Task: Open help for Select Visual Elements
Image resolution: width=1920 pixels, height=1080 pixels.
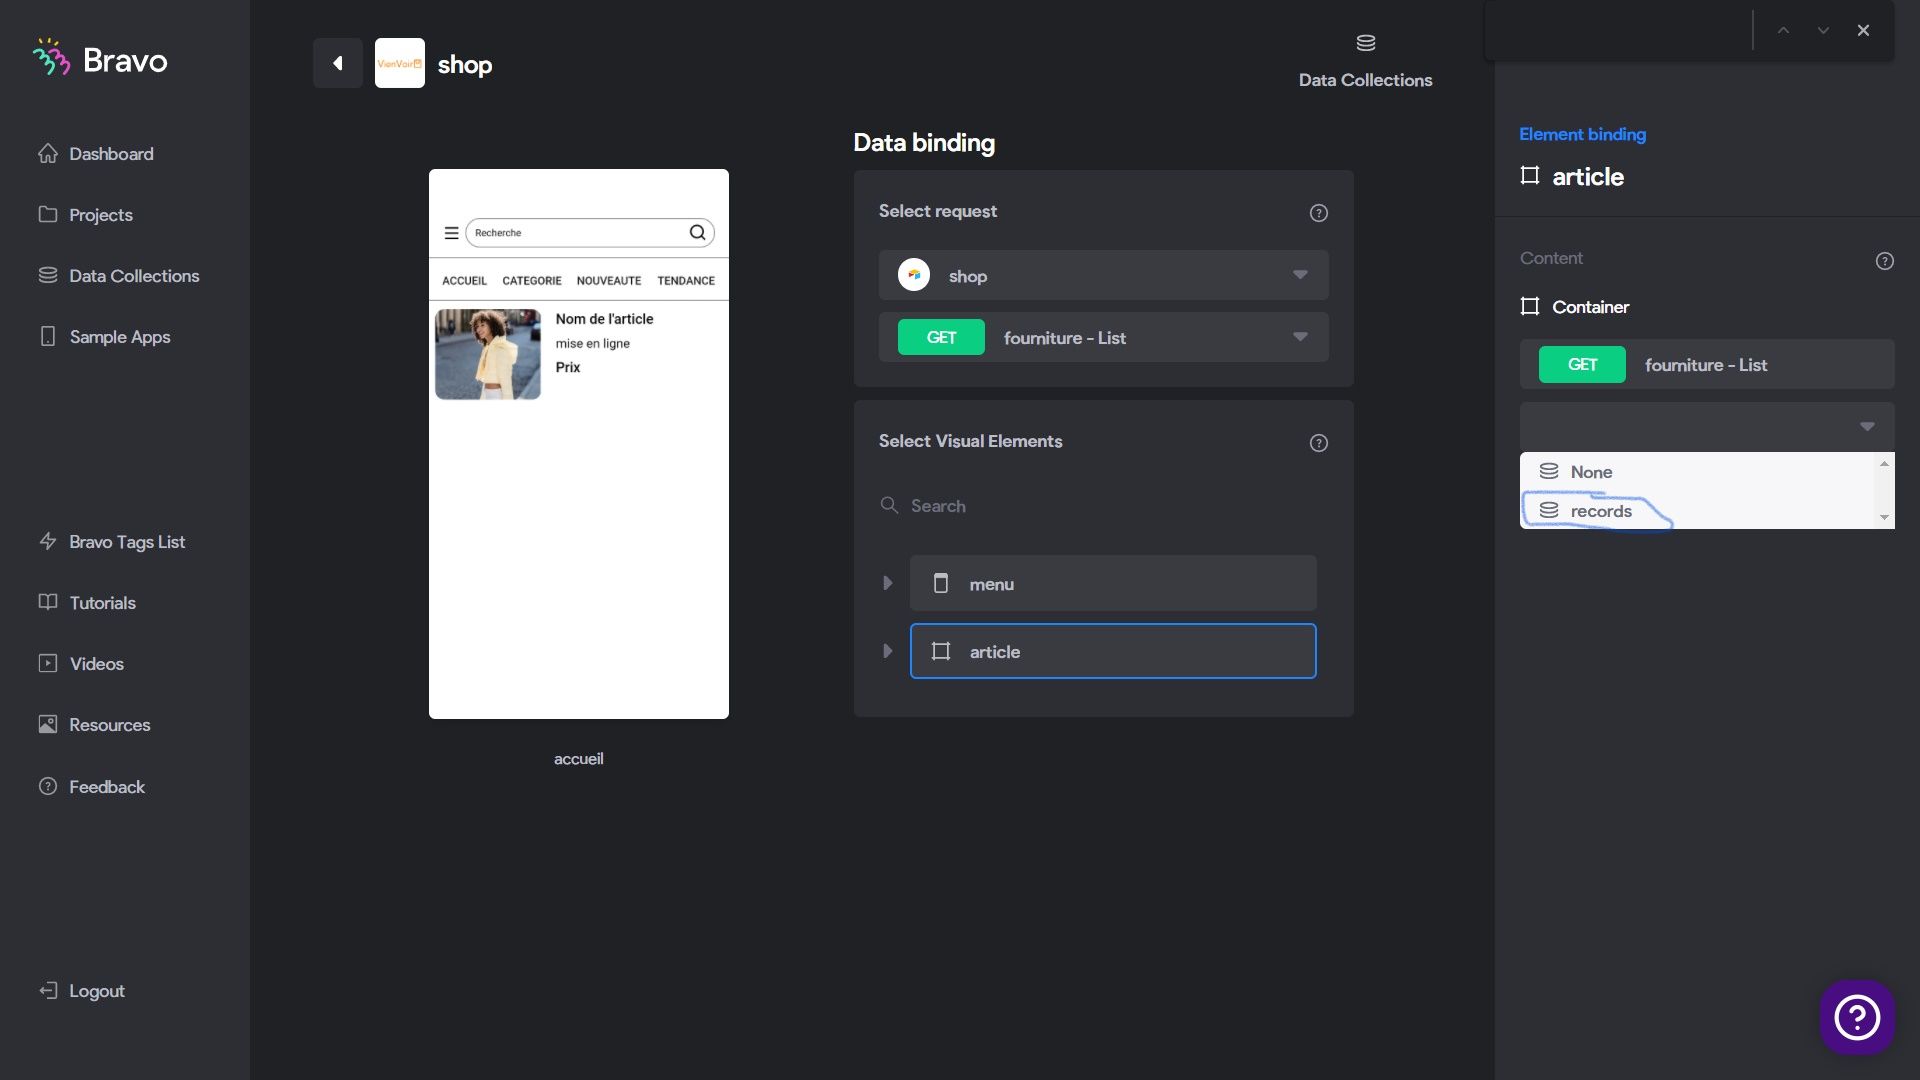Action: click(1319, 443)
